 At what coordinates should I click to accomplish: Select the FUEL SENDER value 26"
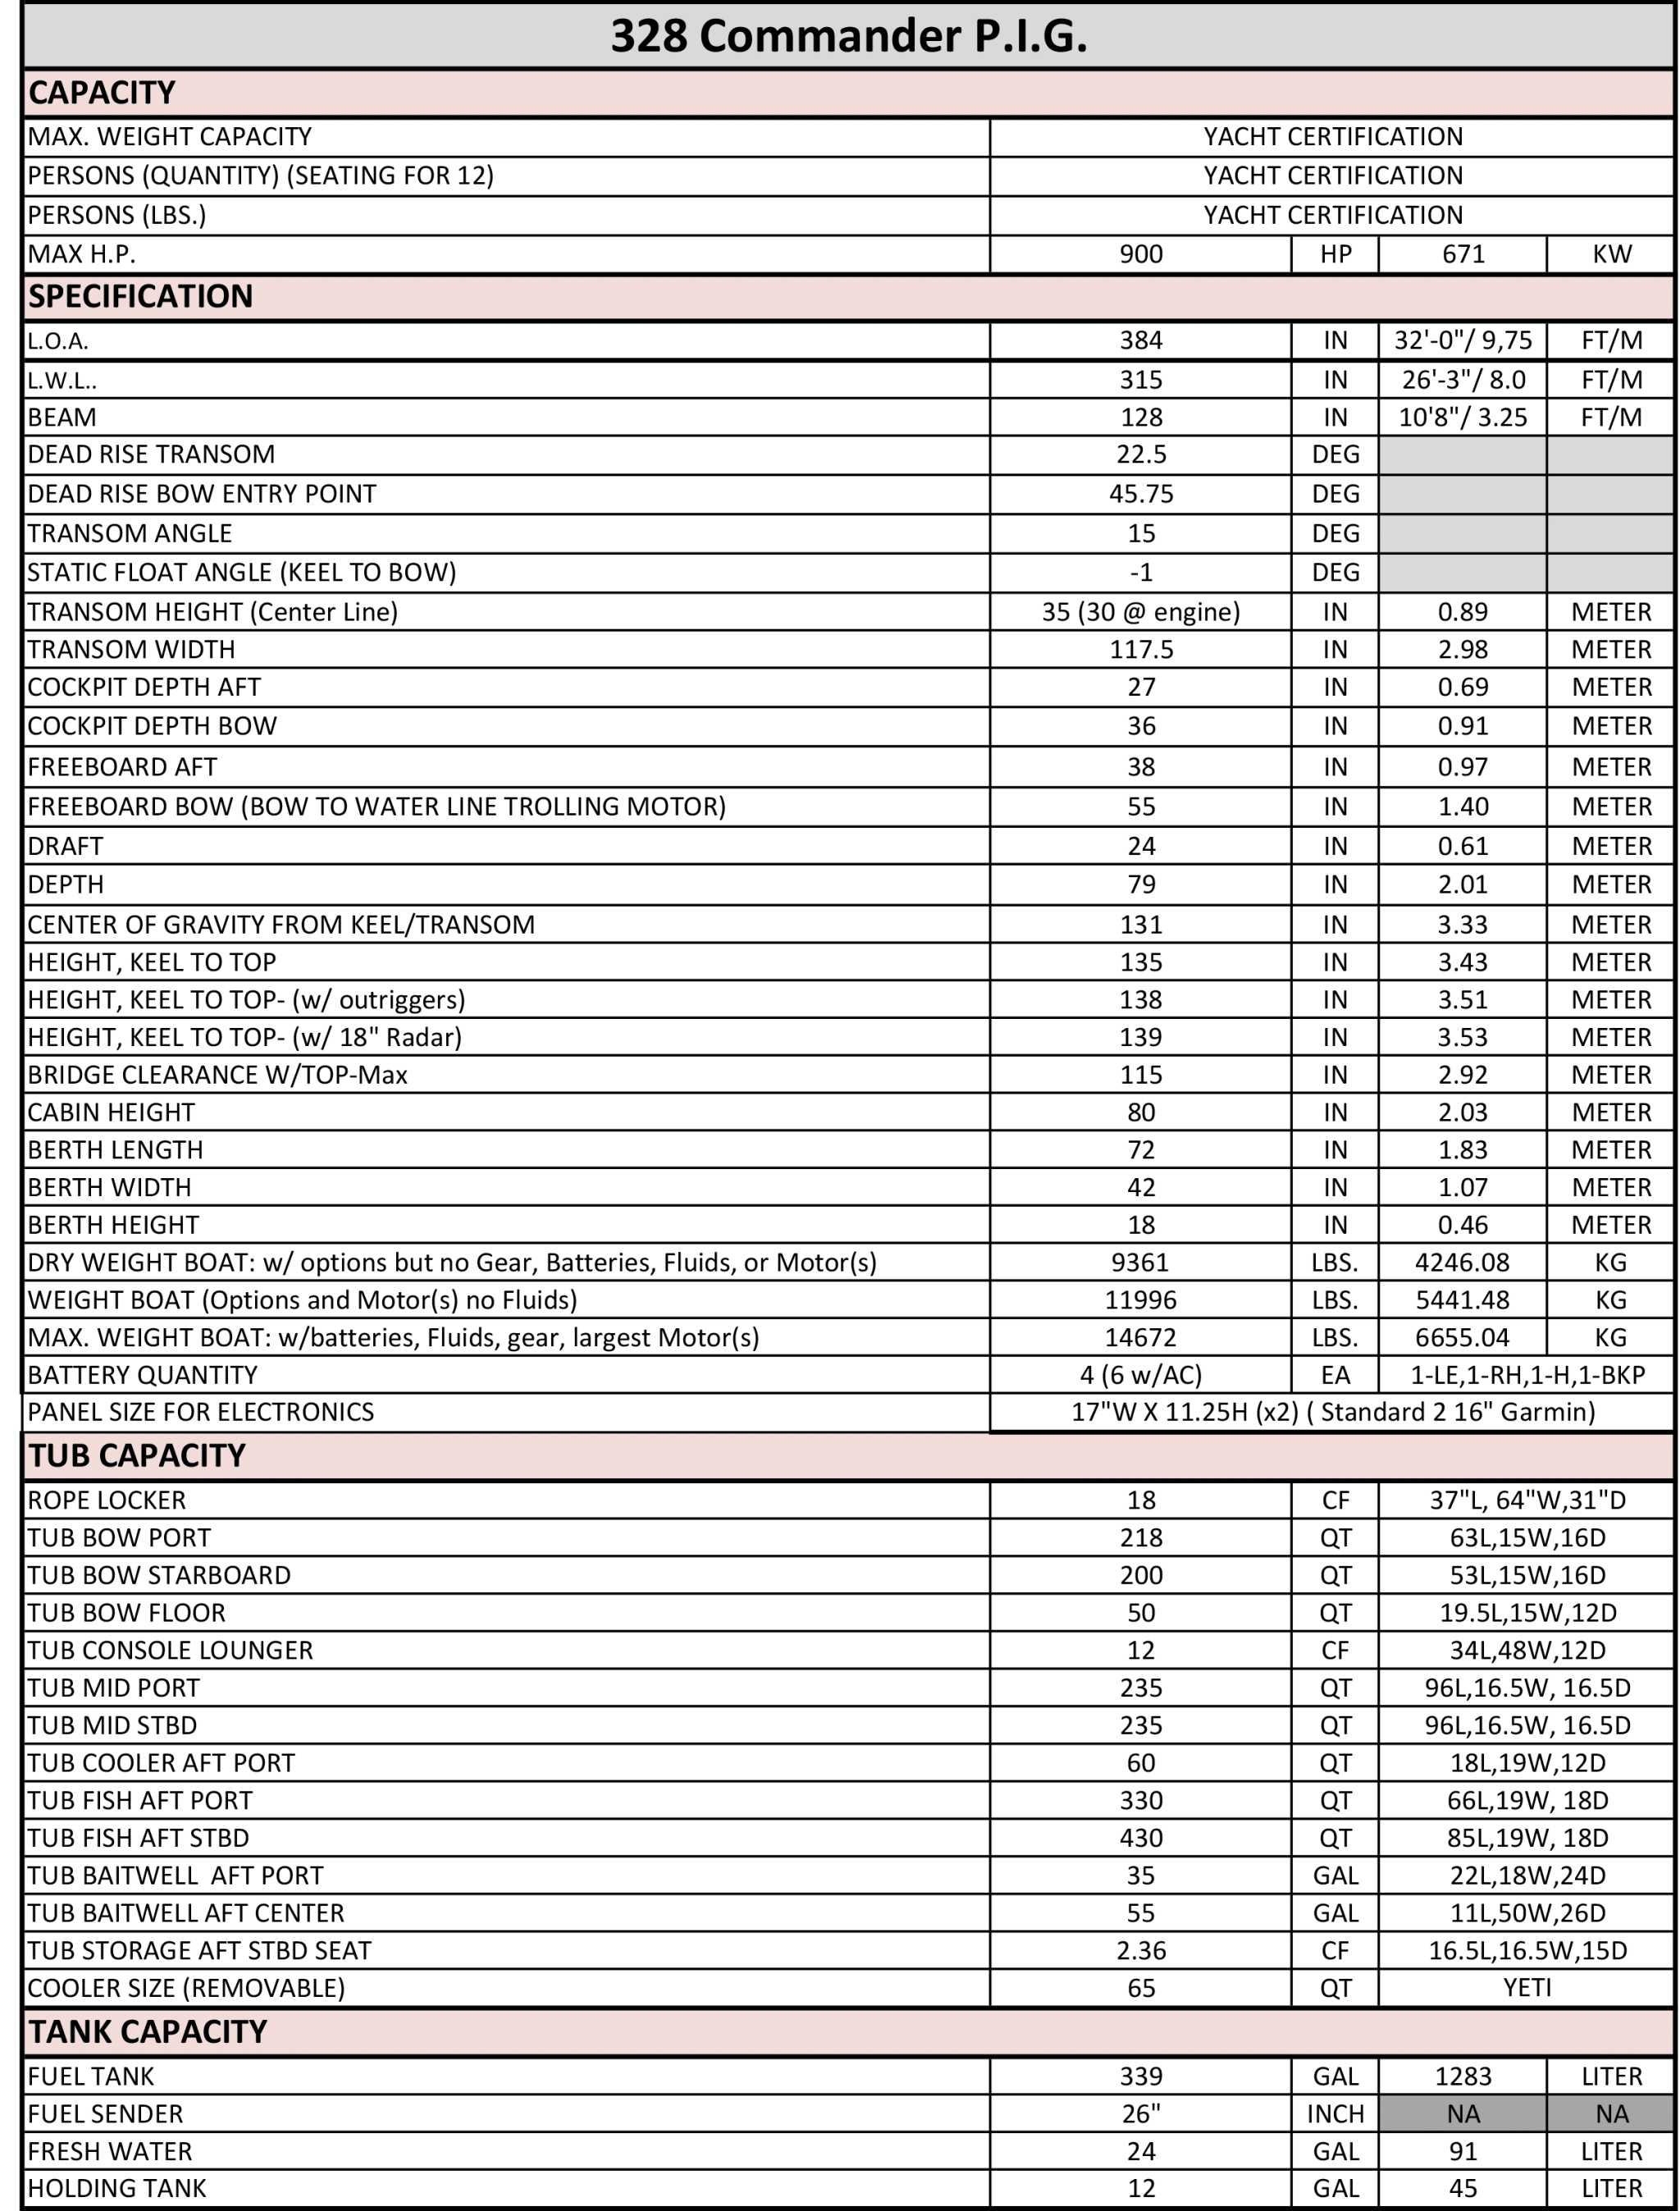[1141, 2114]
